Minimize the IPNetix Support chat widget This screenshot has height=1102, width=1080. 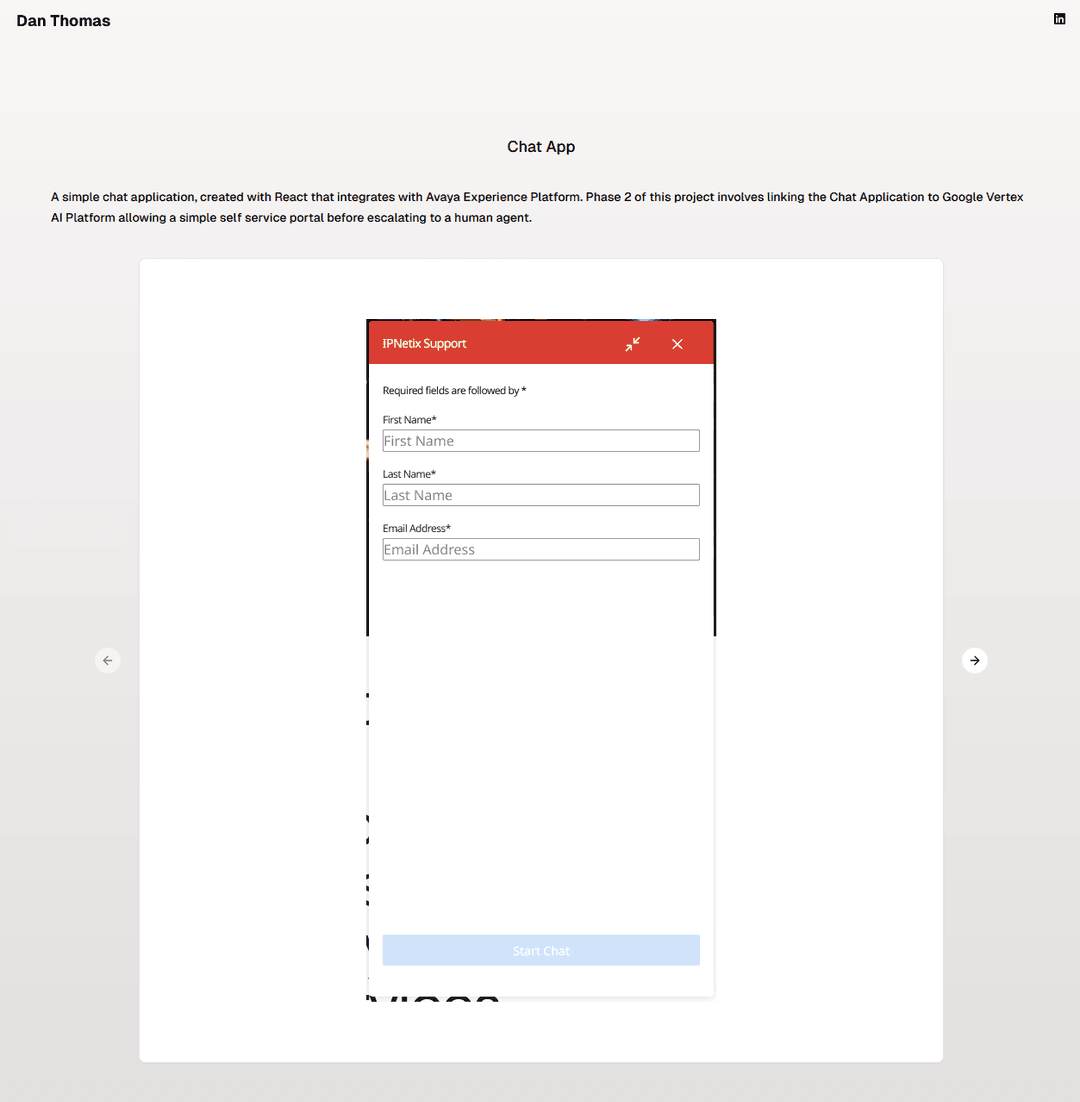[632, 344]
